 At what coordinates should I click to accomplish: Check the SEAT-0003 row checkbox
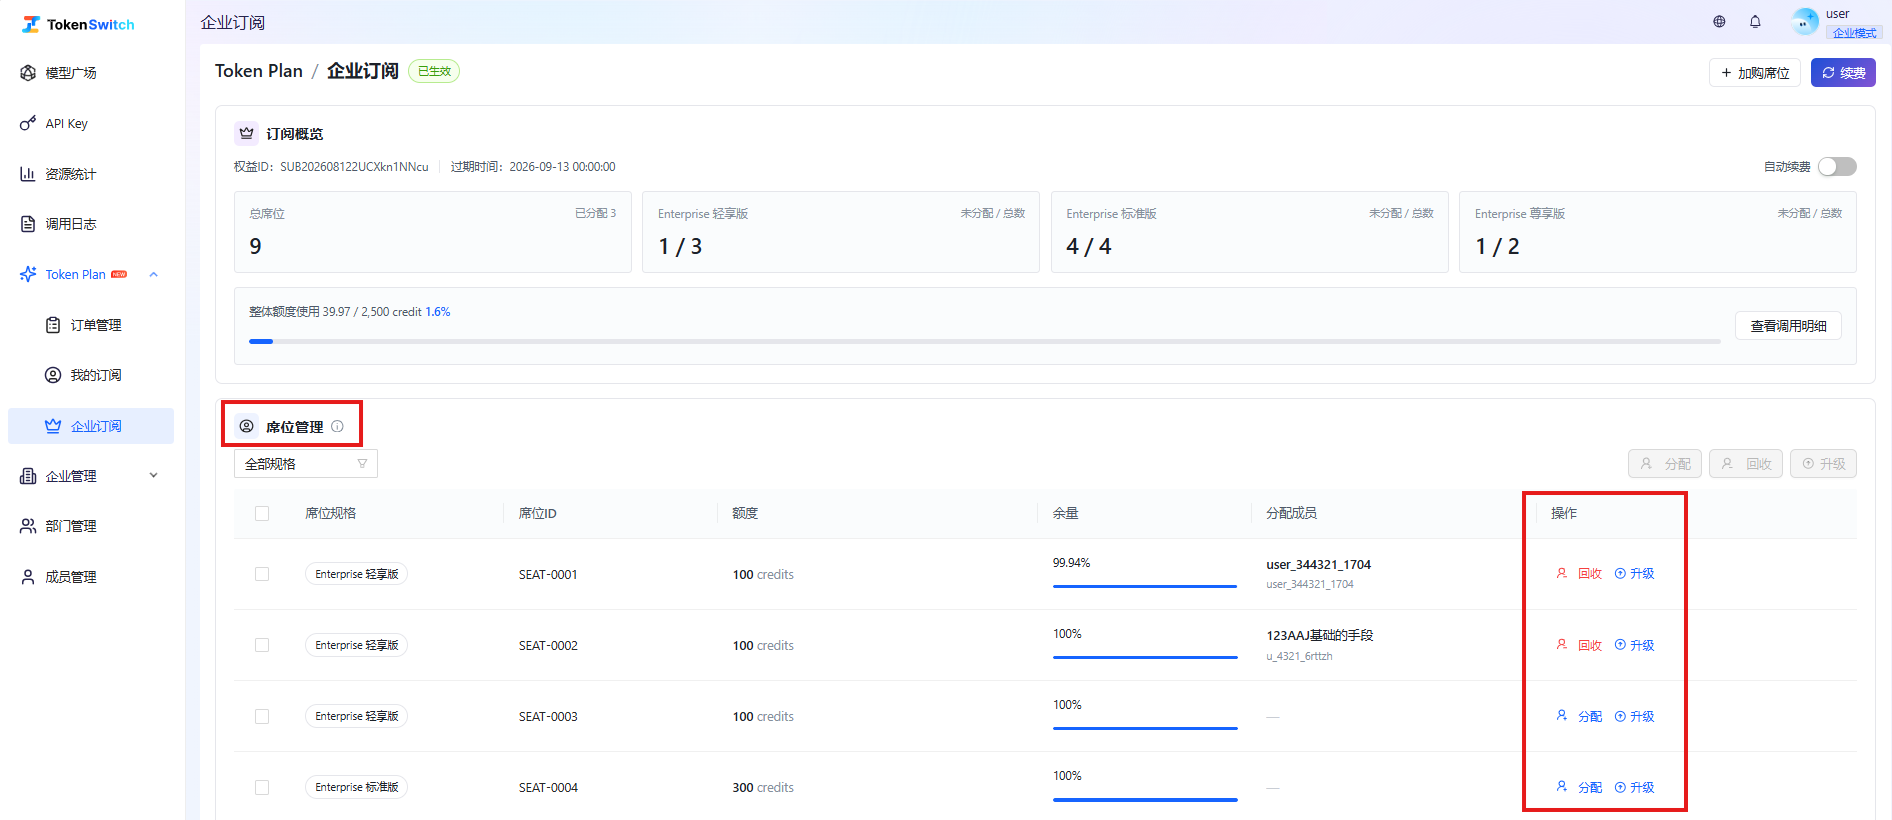tap(262, 716)
